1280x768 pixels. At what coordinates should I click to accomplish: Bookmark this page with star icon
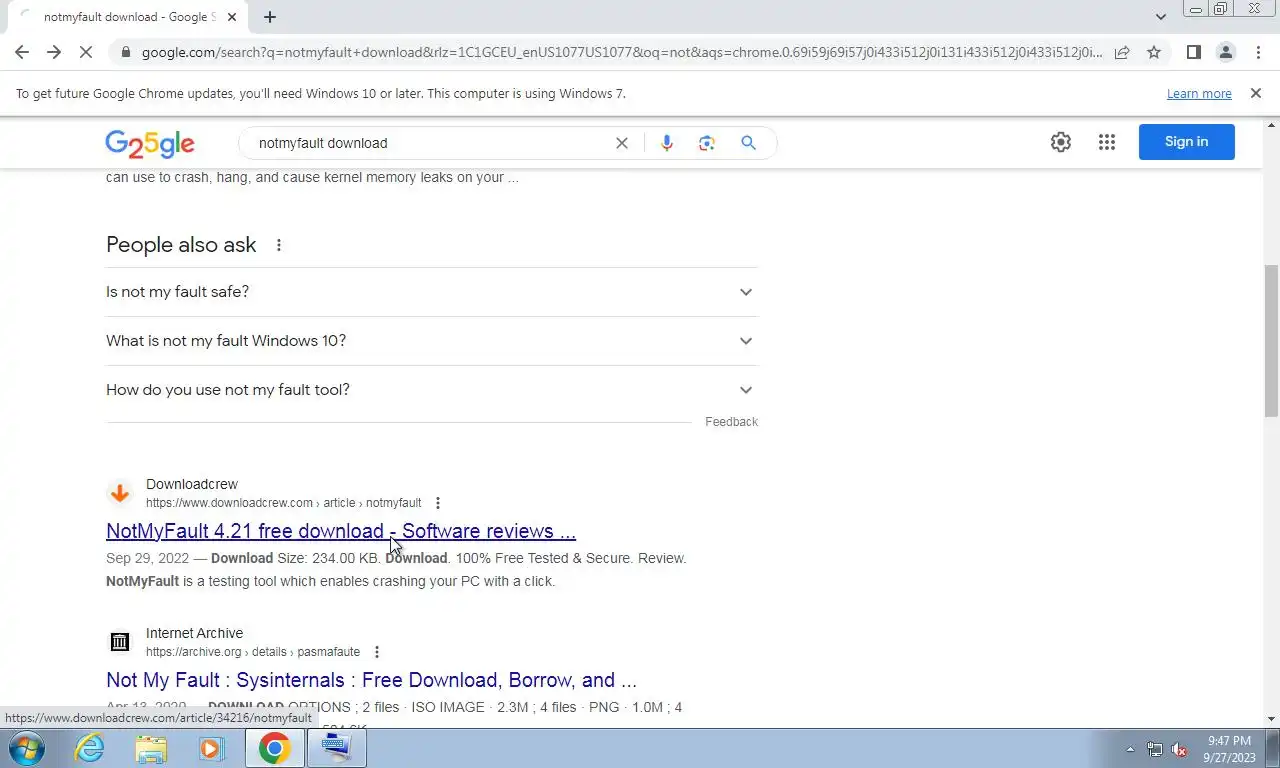(1154, 52)
